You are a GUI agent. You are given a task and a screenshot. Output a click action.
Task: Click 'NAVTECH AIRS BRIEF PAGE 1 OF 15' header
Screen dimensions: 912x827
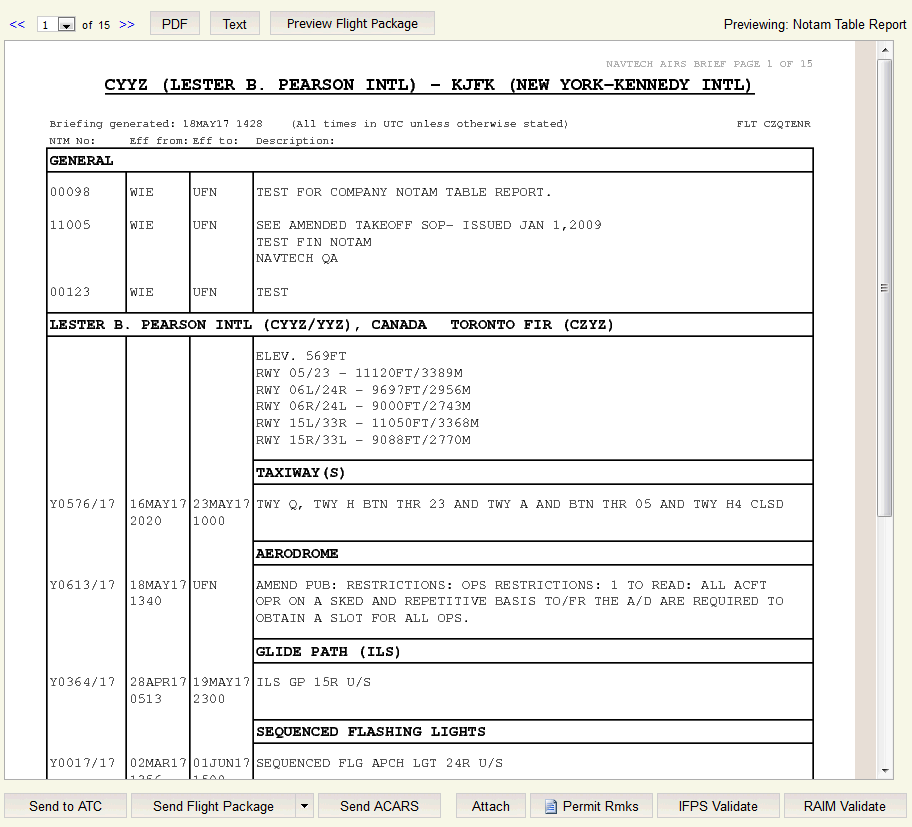709,64
